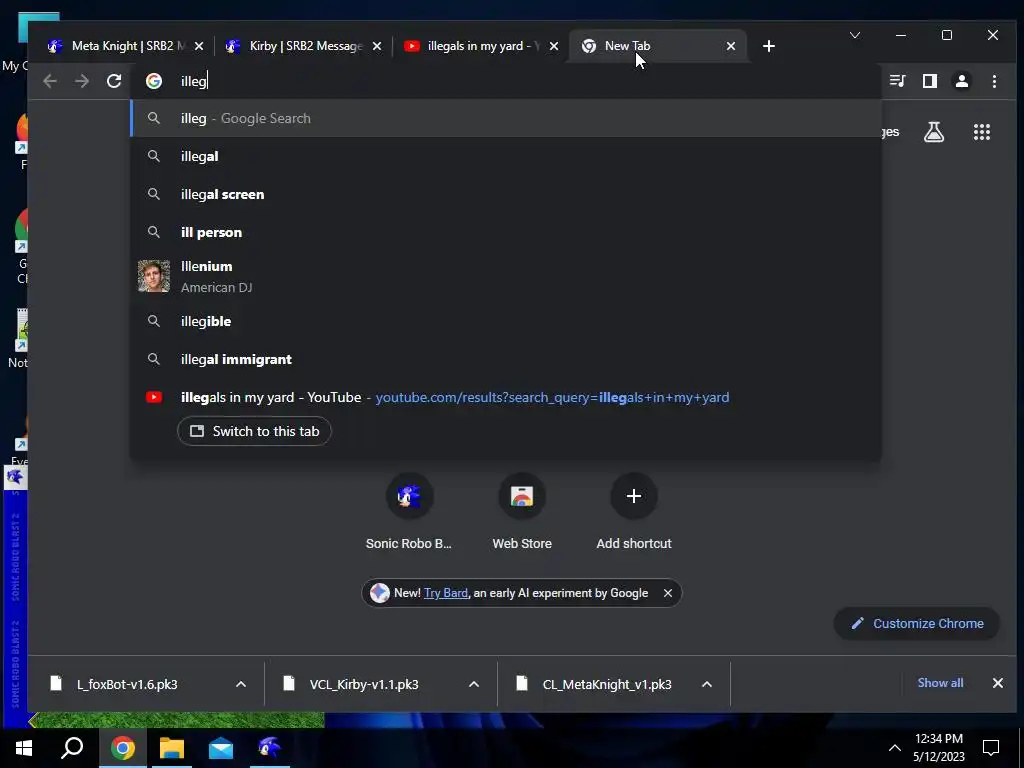Click Customize Chrome button
The width and height of the screenshot is (1024, 768).
pyautogui.click(x=917, y=624)
